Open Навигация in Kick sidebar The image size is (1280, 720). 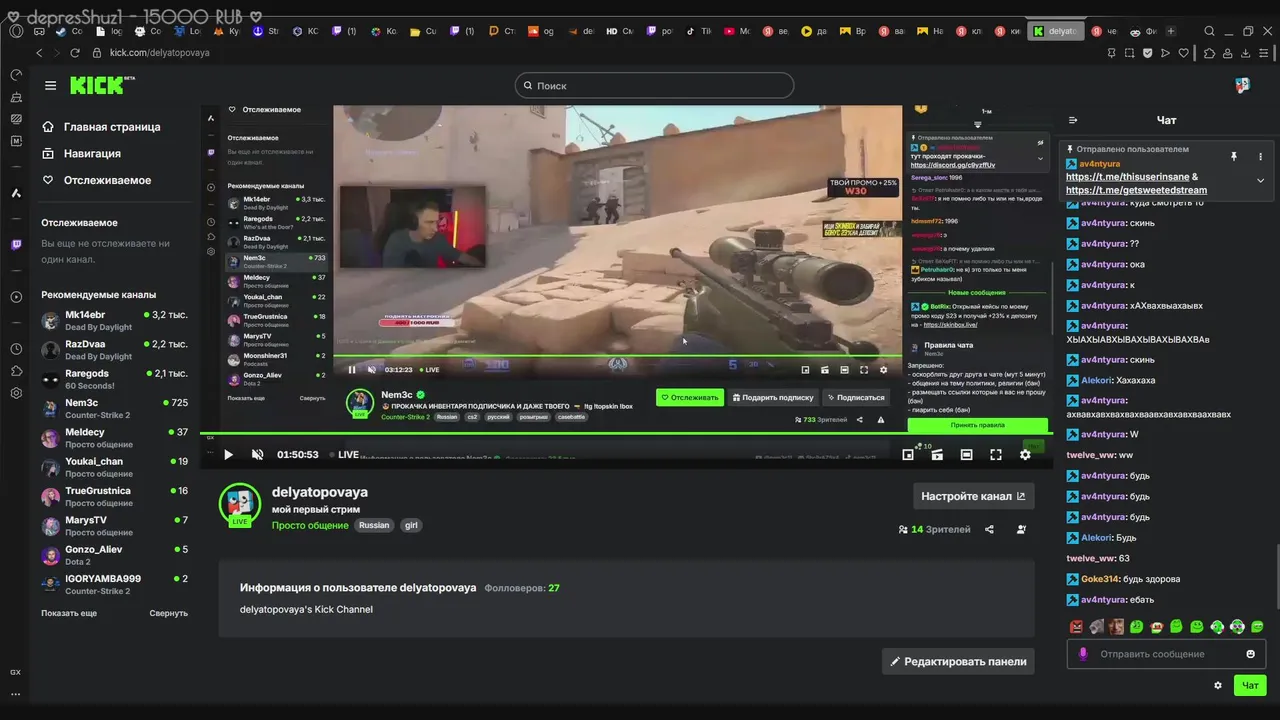tap(82, 153)
